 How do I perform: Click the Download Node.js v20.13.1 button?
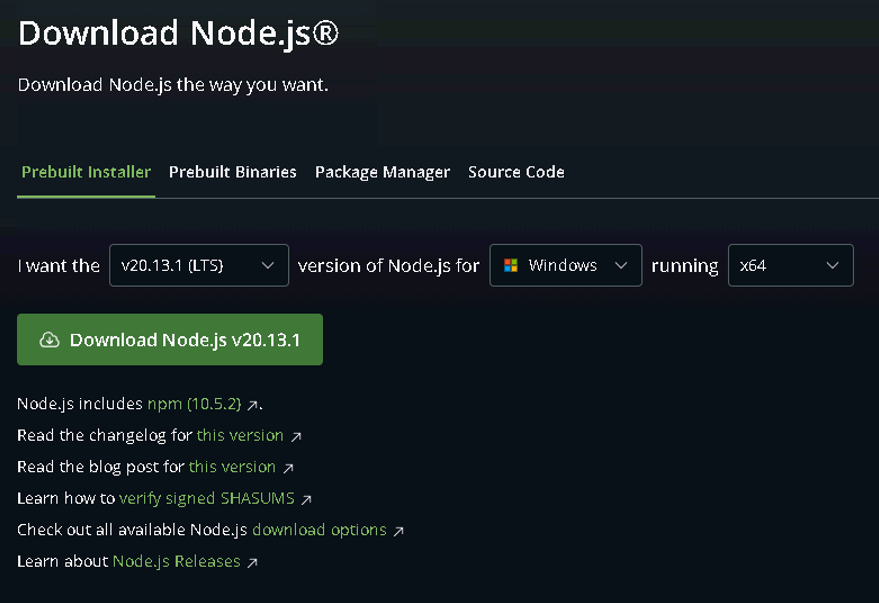(170, 340)
